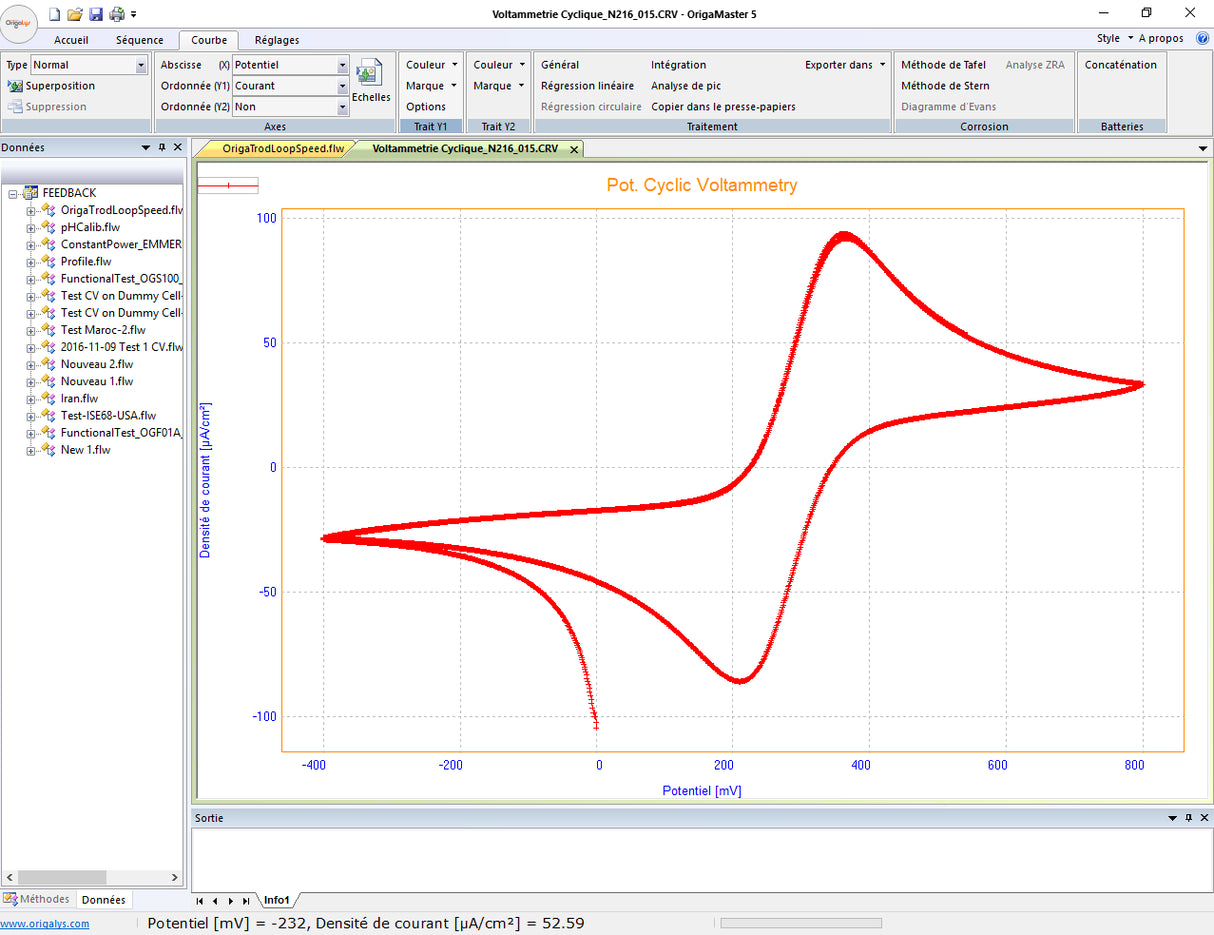
Task: Pin the Données panel
Action: tap(162, 148)
